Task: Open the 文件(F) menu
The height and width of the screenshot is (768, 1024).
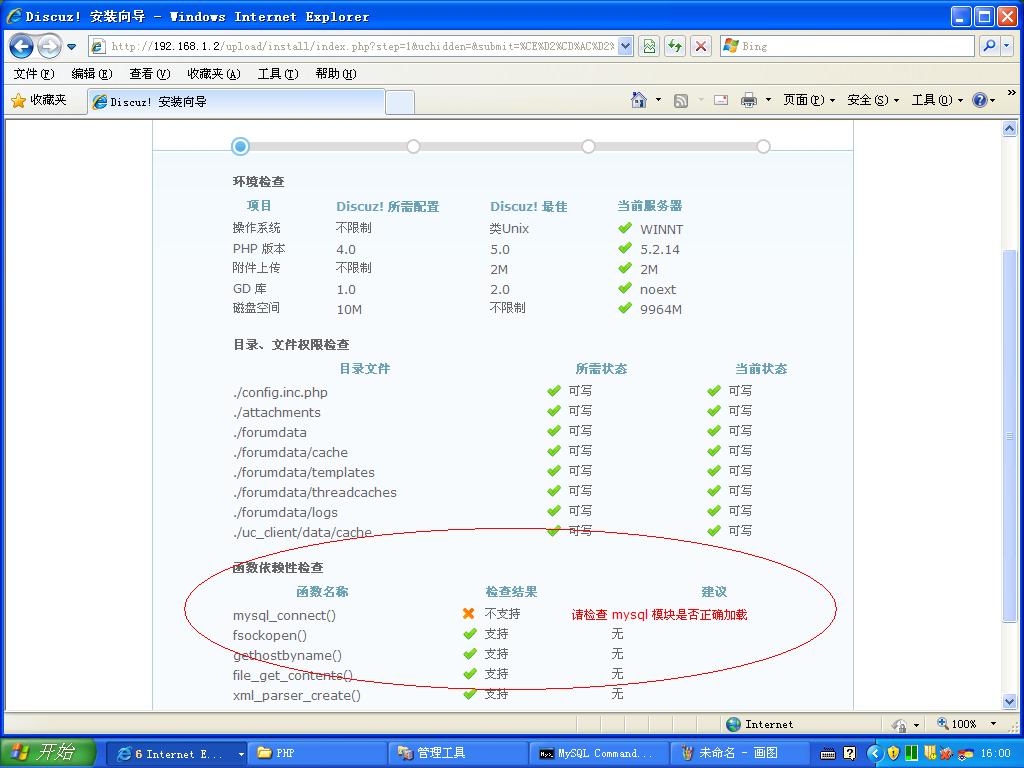Action: pyautogui.click(x=34, y=74)
